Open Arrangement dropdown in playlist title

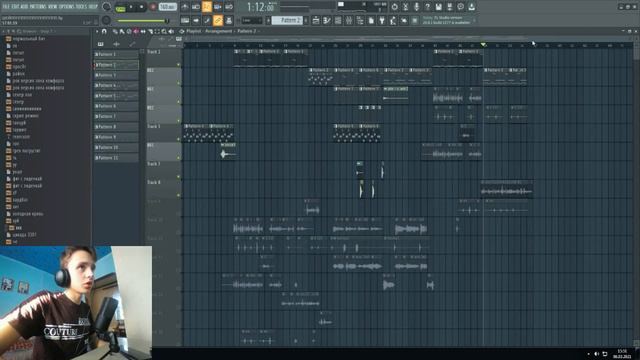tap(218, 31)
